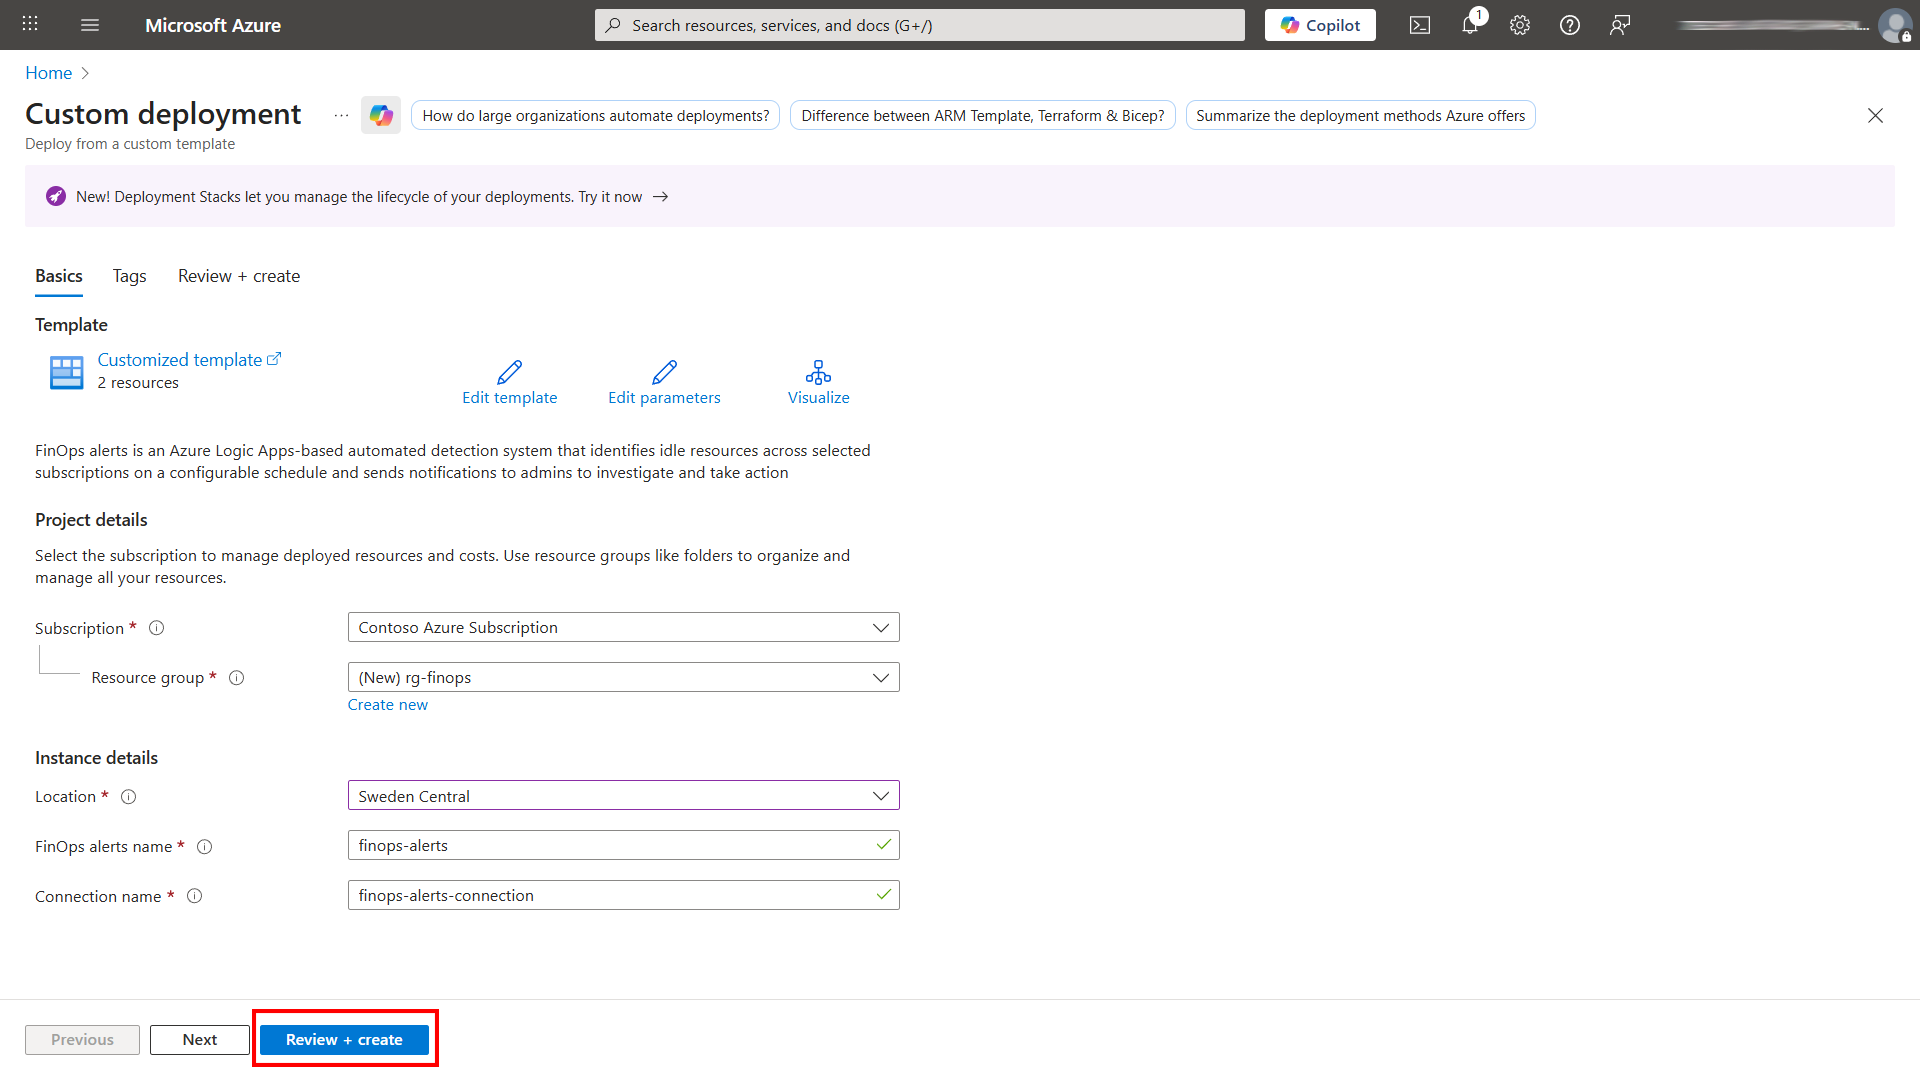Select Create new under Resource group

click(x=387, y=704)
